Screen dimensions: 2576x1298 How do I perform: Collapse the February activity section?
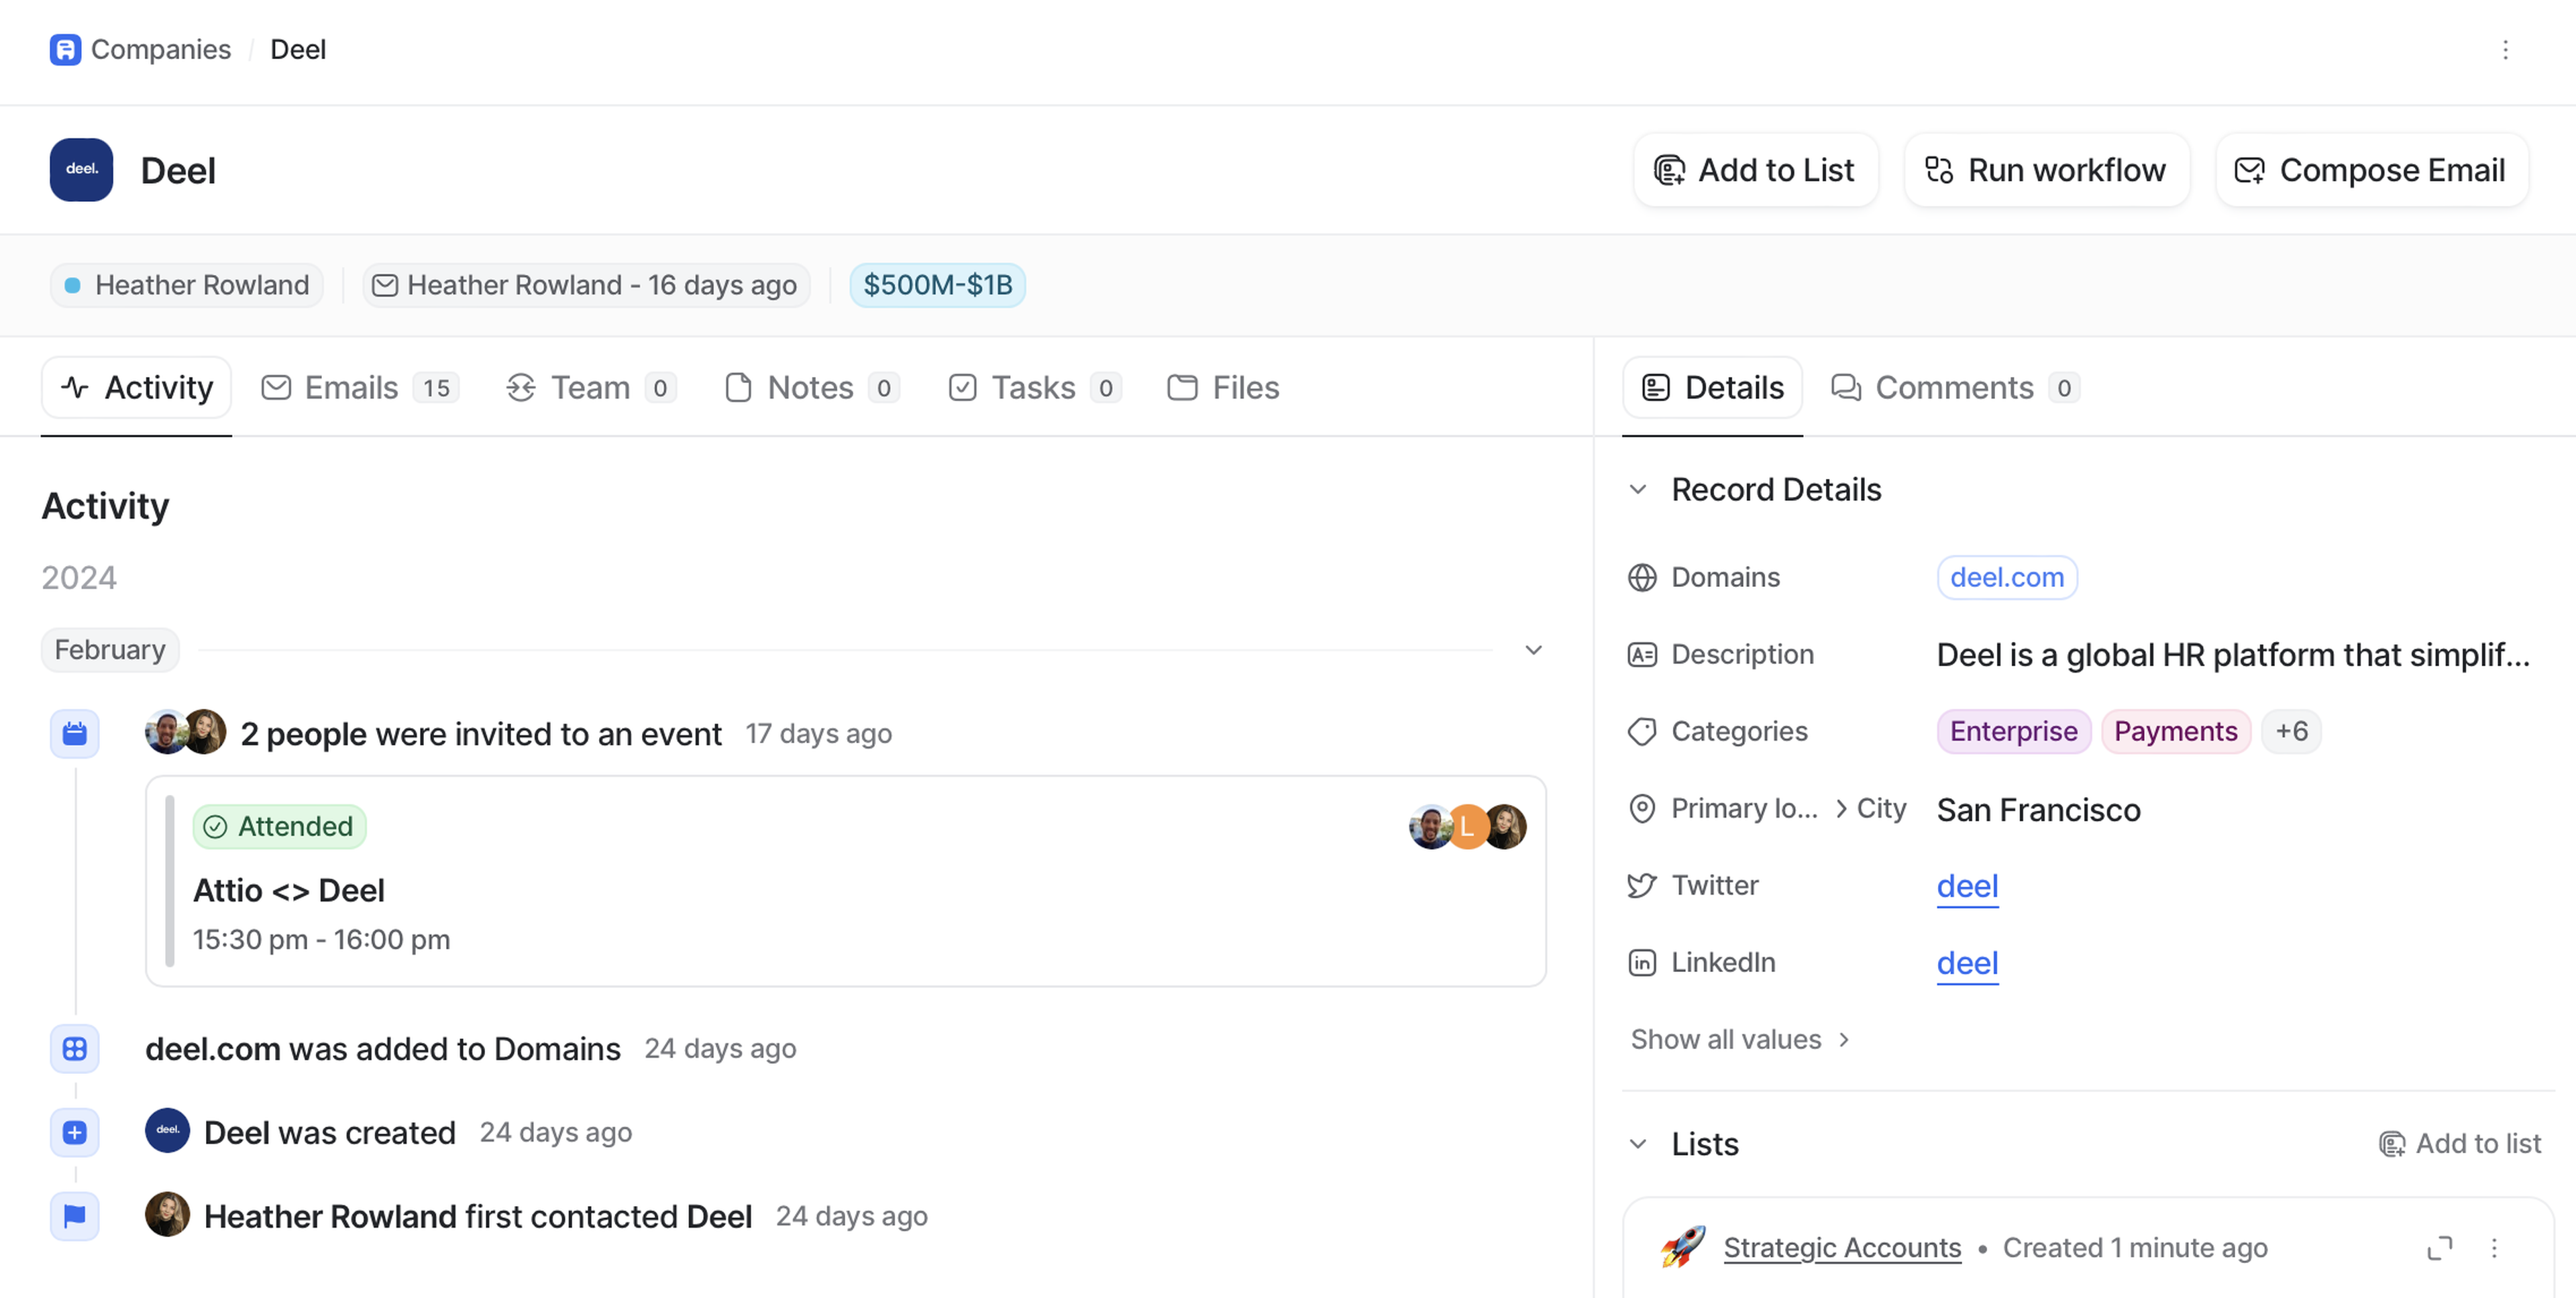(1533, 650)
